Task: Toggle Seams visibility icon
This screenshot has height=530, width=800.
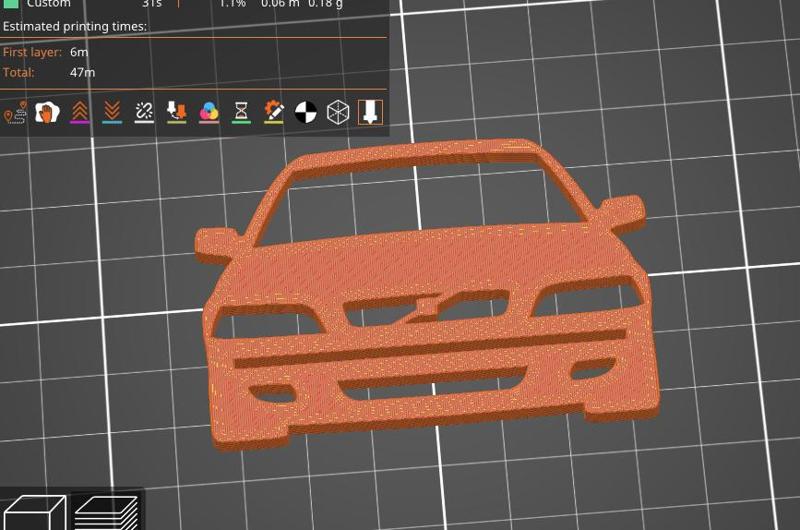Action: [144, 112]
